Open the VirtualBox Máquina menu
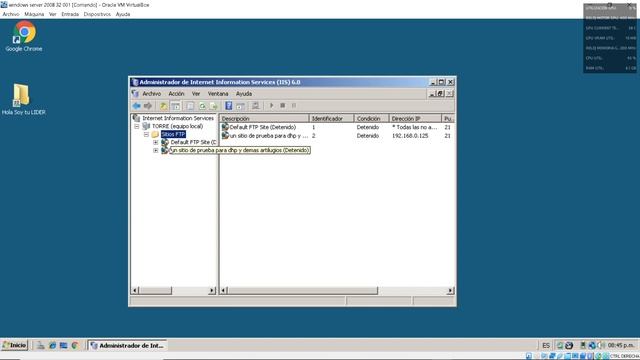This screenshot has height=360, width=640. [34, 14]
